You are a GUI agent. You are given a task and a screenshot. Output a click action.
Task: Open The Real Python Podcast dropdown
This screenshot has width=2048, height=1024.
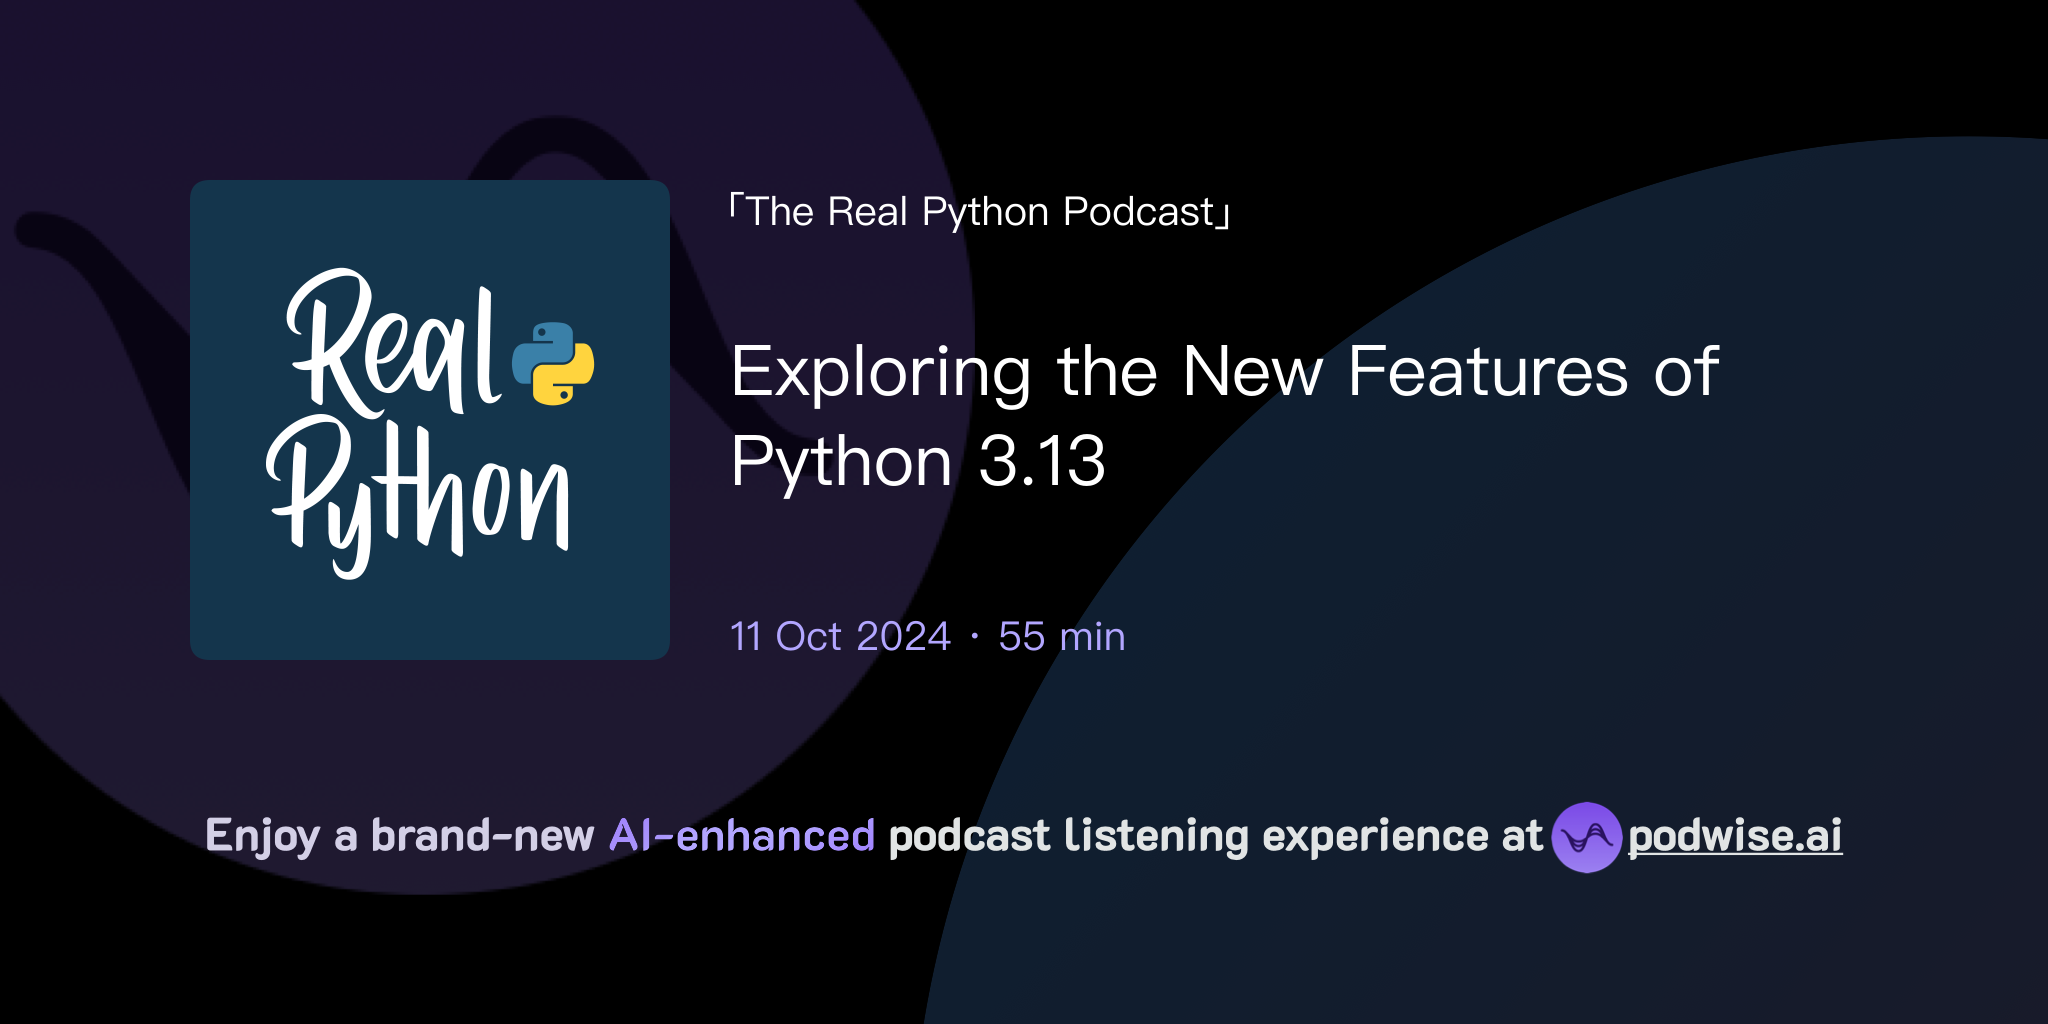(980, 210)
